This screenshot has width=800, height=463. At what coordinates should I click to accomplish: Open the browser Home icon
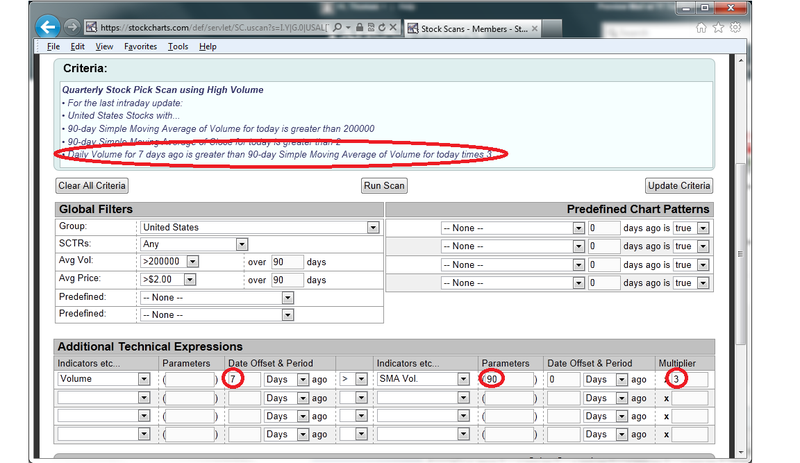[702, 28]
